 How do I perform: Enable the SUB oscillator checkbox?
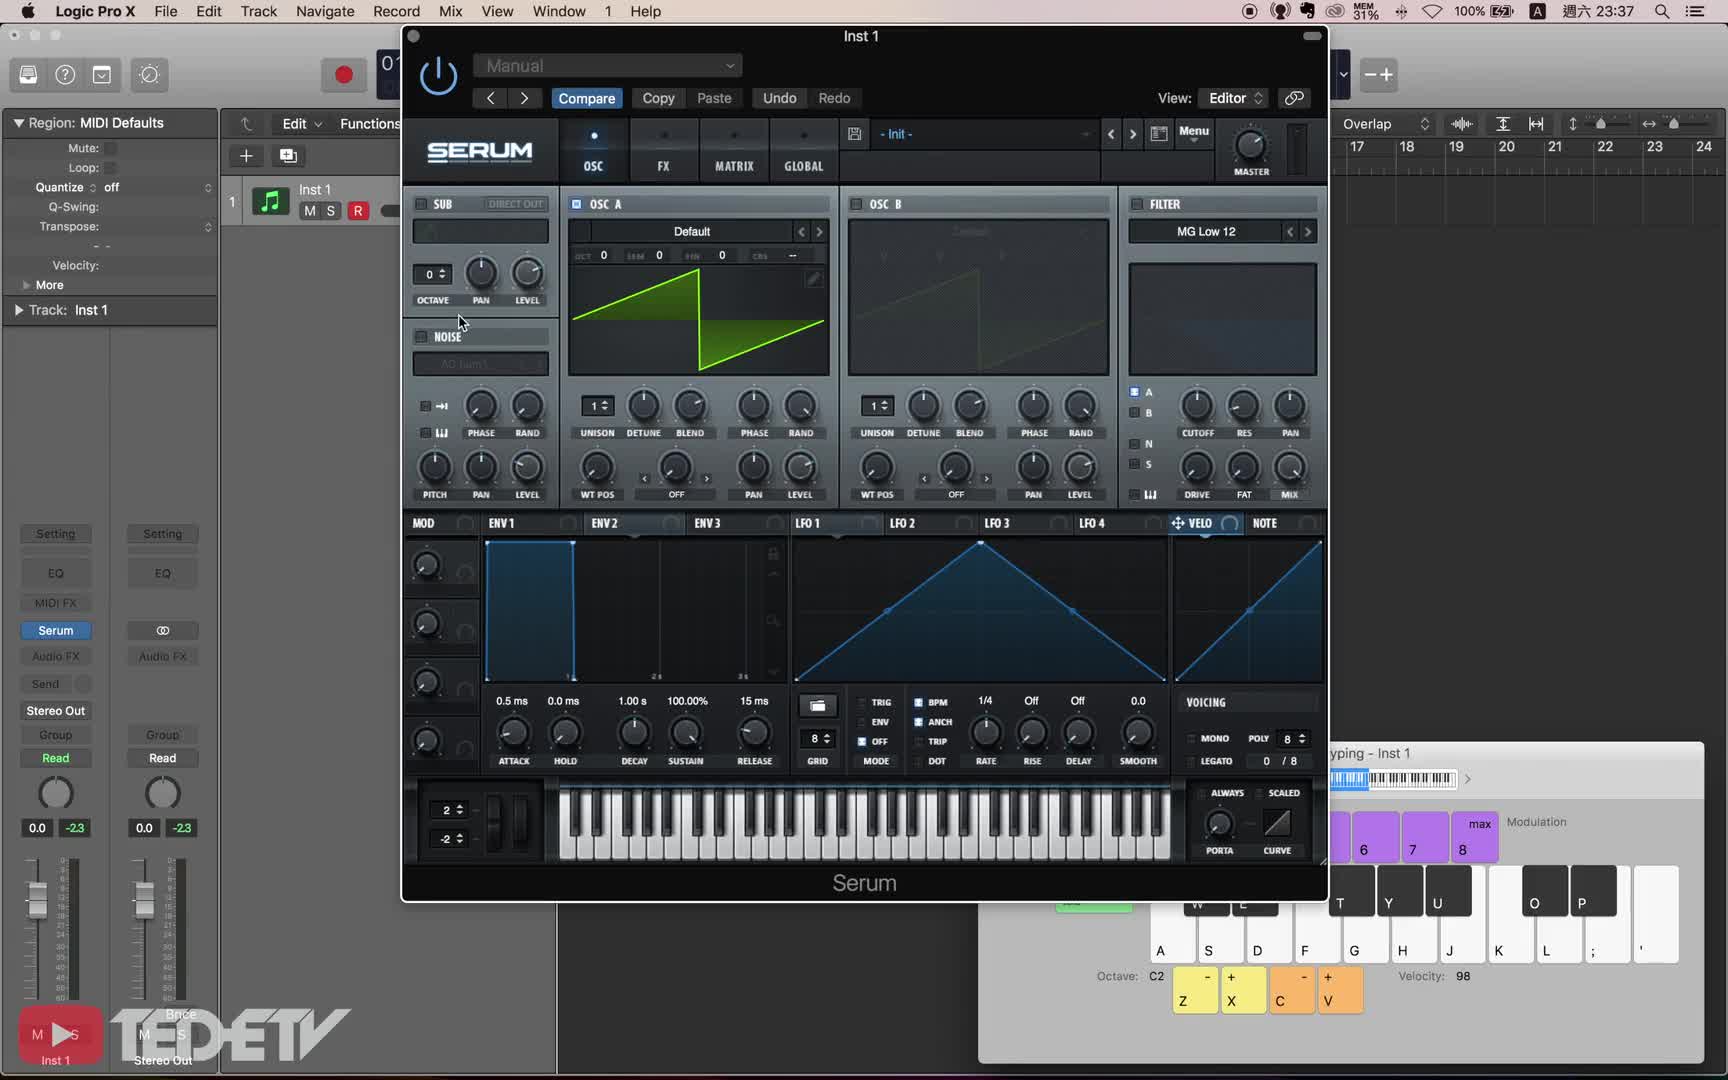[x=421, y=204]
